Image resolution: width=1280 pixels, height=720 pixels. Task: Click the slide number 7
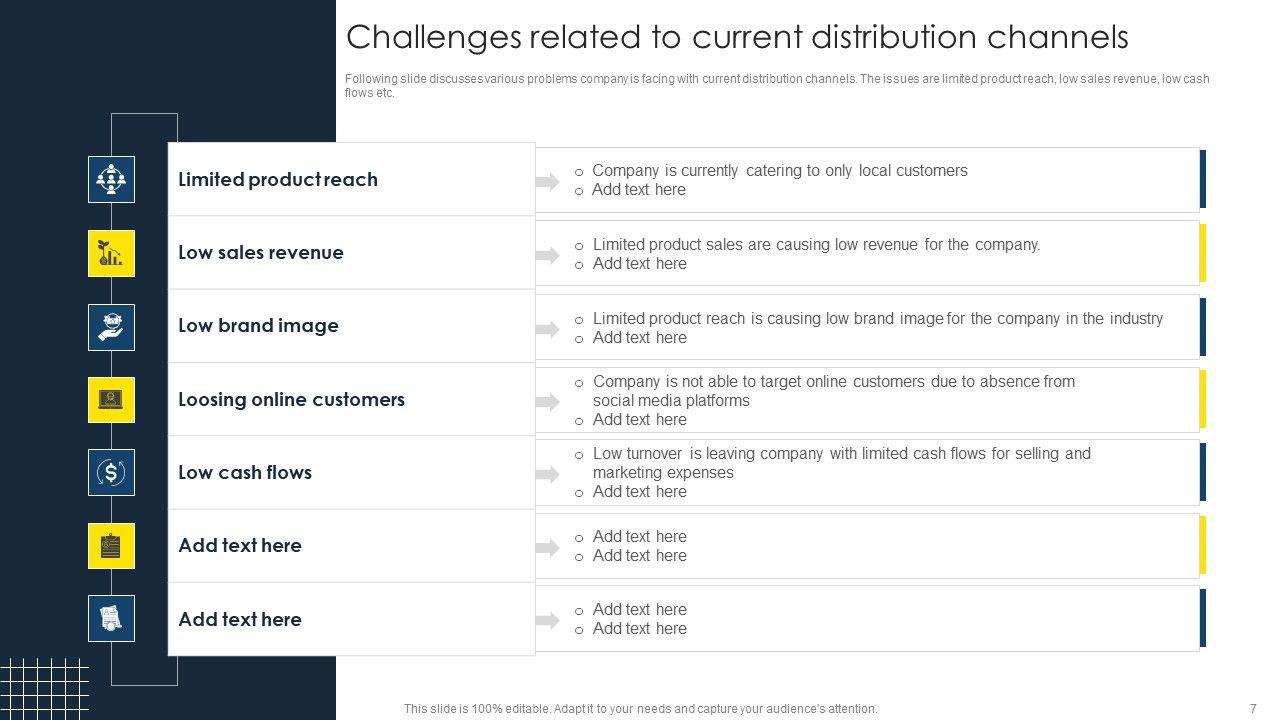coord(1253,708)
